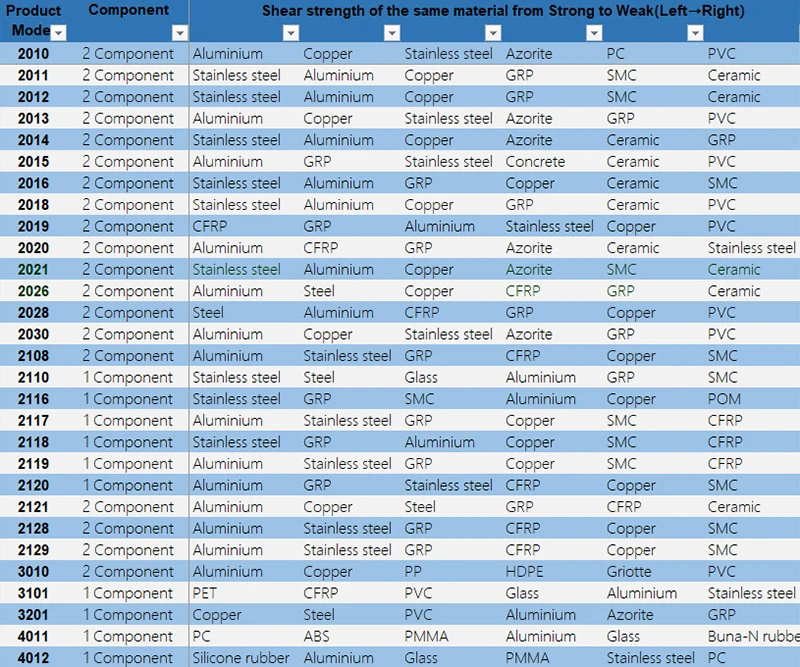Select the Azorite cell in row 2010
Viewport: 800px width, 667px height.
pos(529,54)
